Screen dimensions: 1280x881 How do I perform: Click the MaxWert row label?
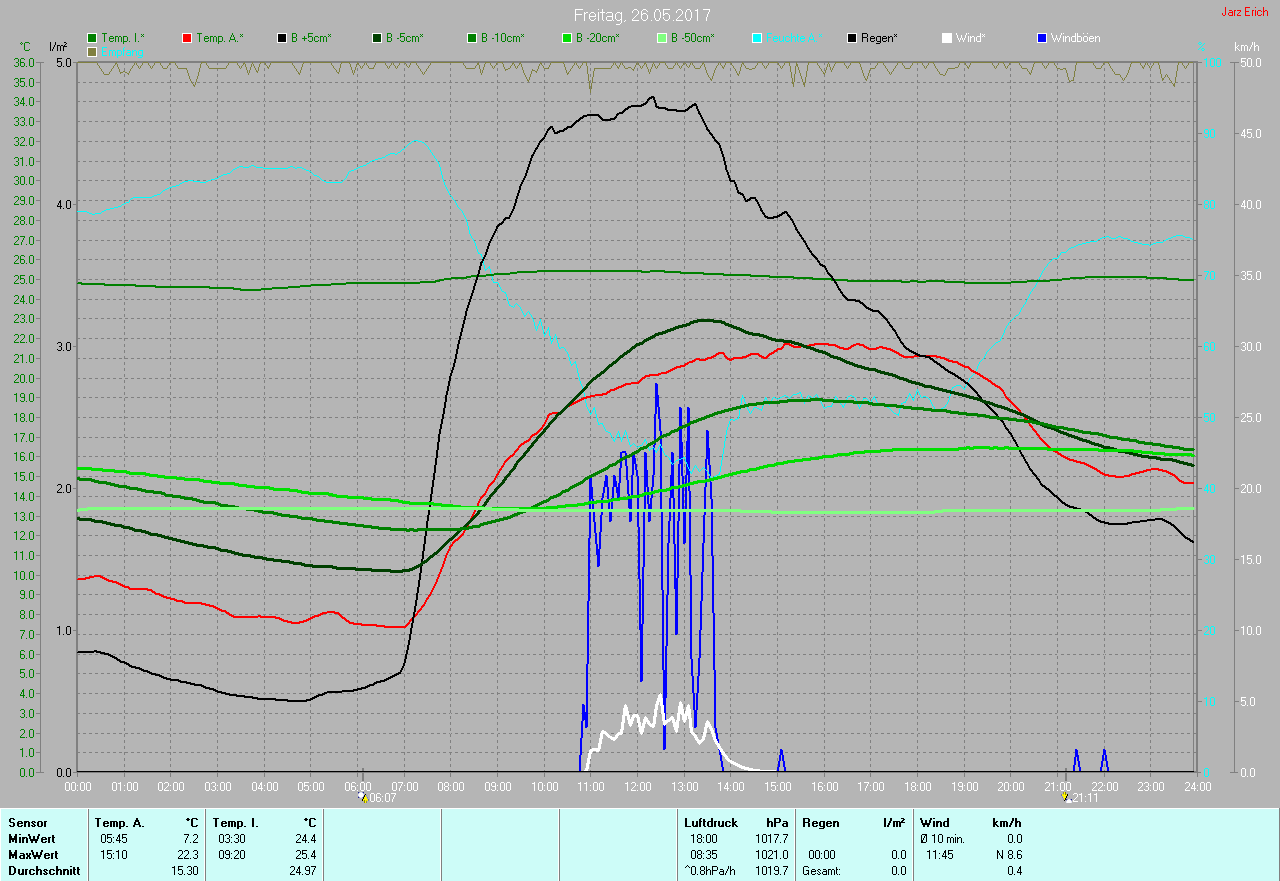pos(32,855)
